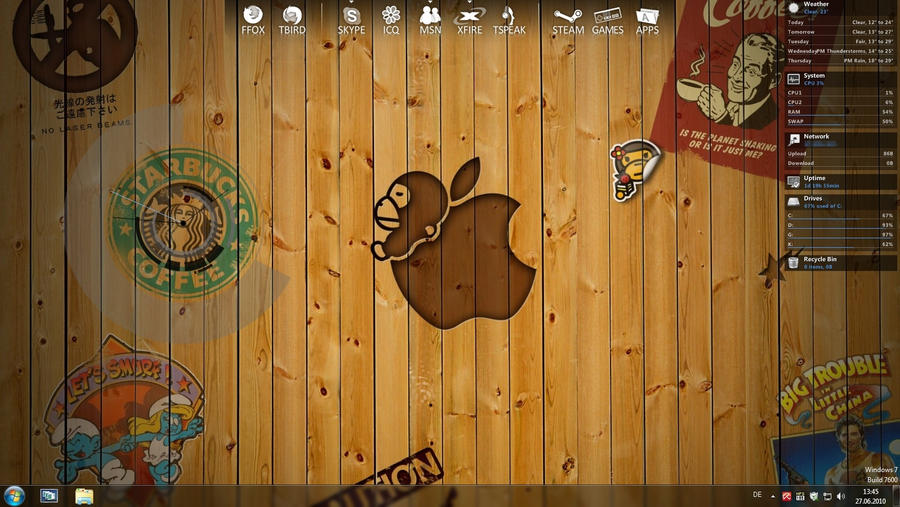Click the Uptime widget icon
The width and height of the screenshot is (900, 507).
click(x=794, y=181)
